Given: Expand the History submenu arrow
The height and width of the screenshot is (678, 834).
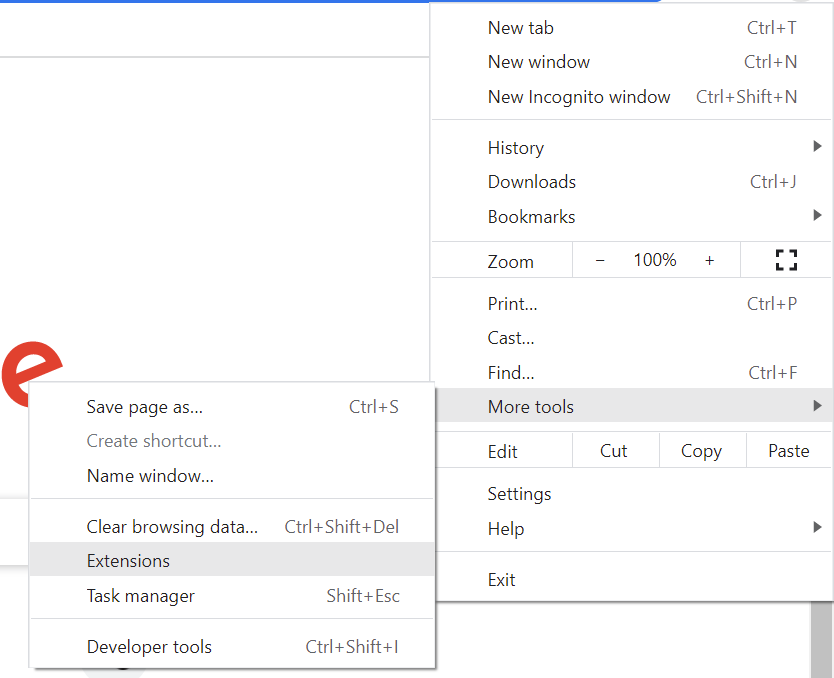Looking at the screenshot, I should 817,148.
